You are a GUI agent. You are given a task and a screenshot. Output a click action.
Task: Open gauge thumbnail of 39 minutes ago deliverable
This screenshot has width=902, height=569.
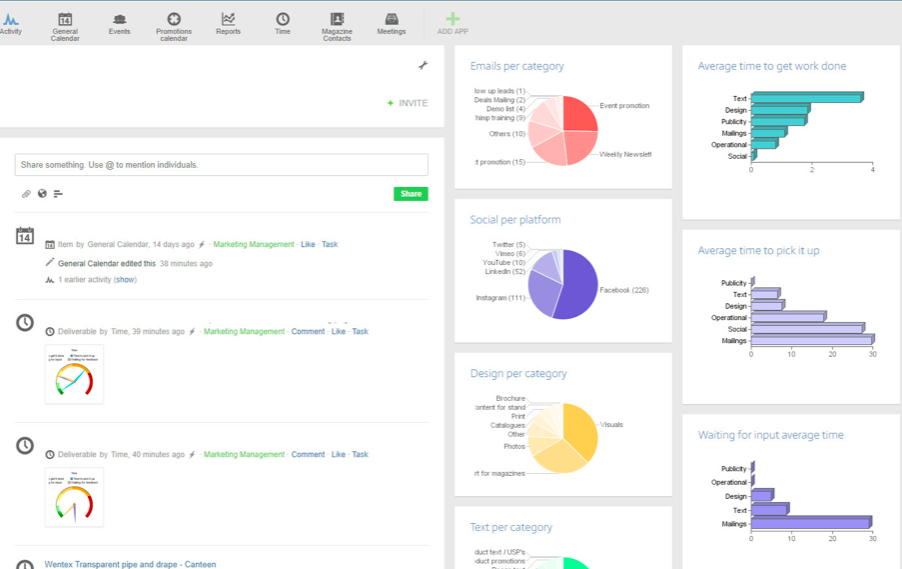(x=74, y=374)
